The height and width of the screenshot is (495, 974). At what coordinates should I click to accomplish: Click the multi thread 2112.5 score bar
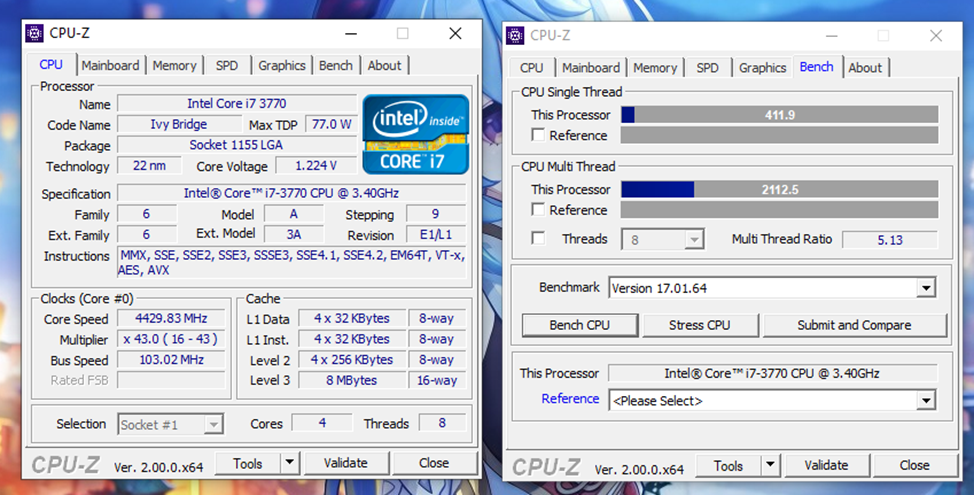pos(780,189)
